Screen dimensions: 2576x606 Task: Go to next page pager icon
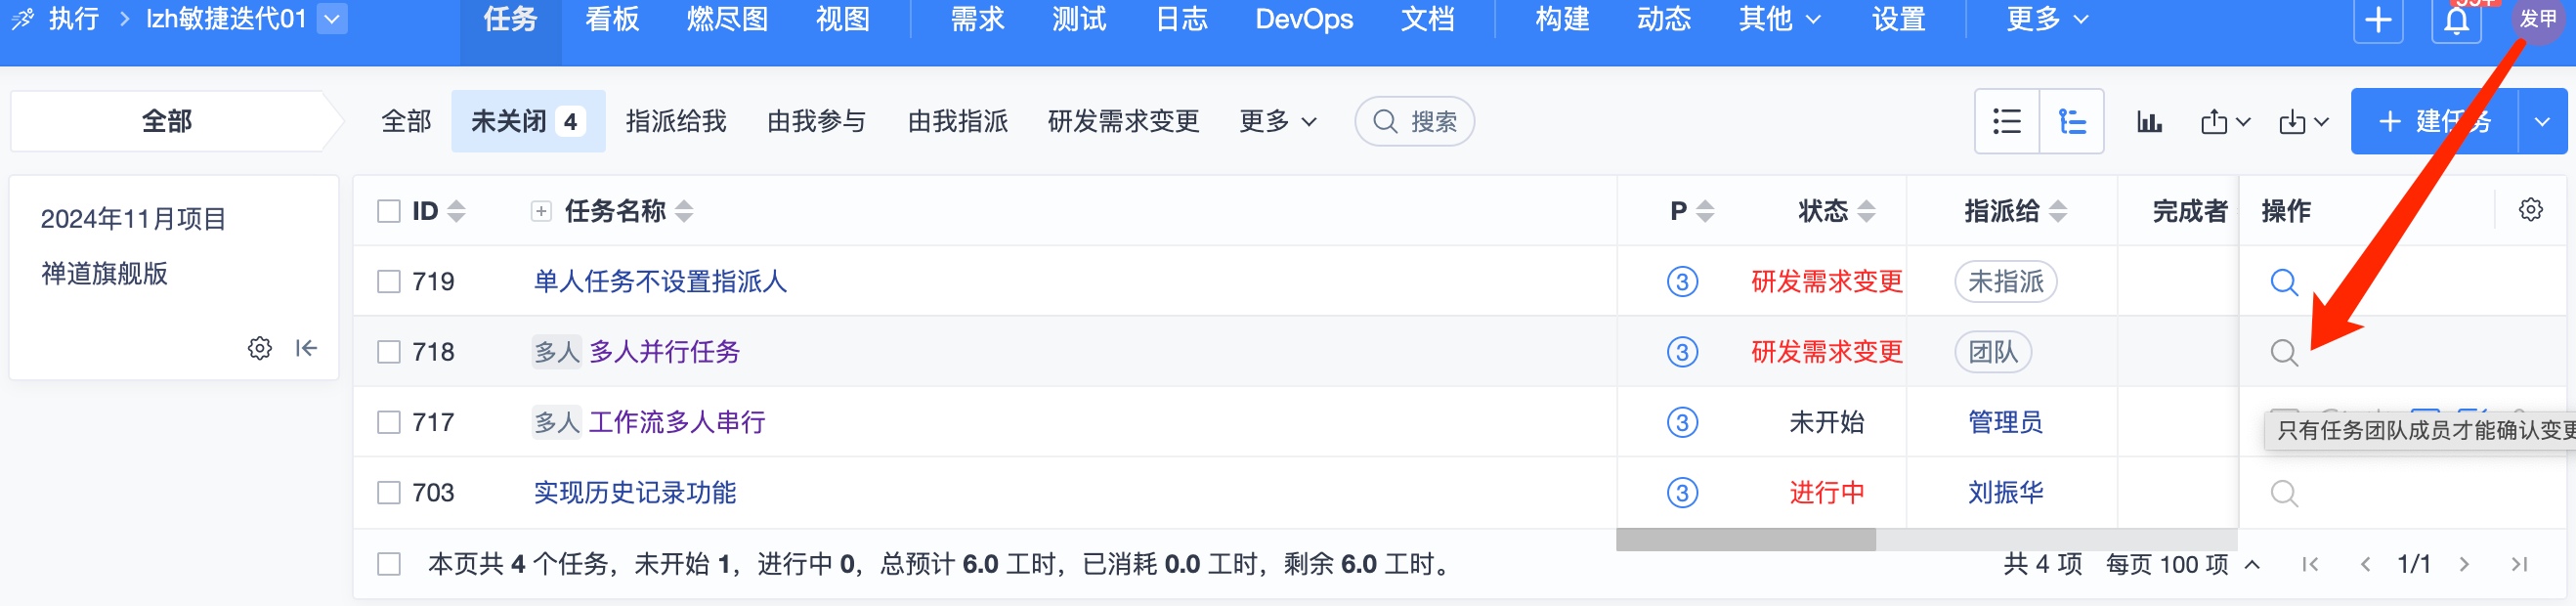2464,564
